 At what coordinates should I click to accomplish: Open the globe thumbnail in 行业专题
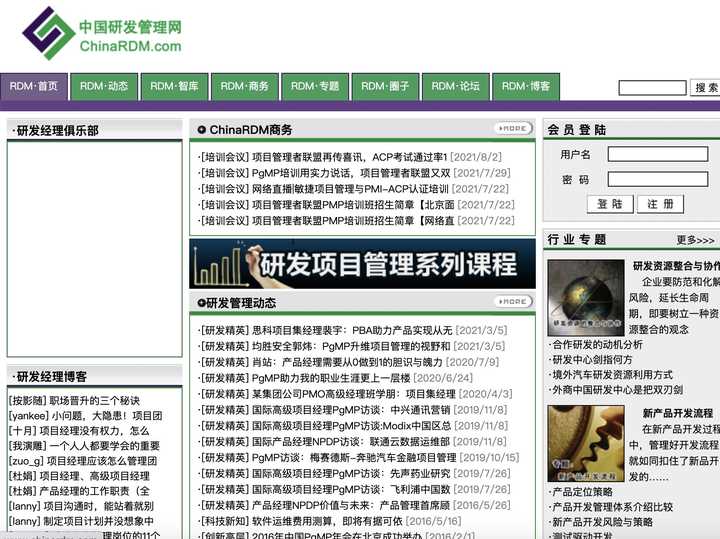click(586, 298)
